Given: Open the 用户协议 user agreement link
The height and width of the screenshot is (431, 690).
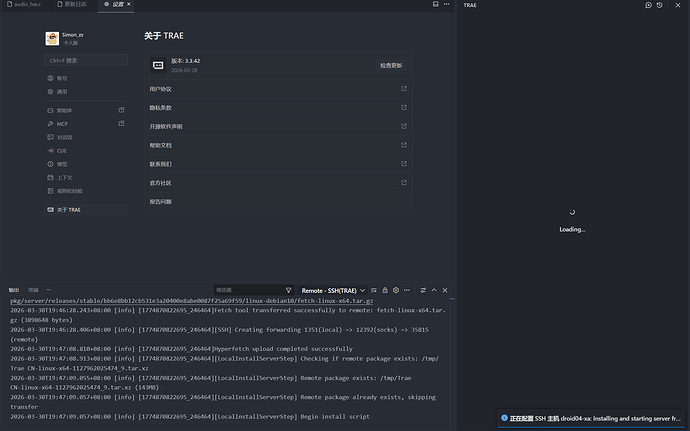Looking at the screenshot, I should coord(278,89).
